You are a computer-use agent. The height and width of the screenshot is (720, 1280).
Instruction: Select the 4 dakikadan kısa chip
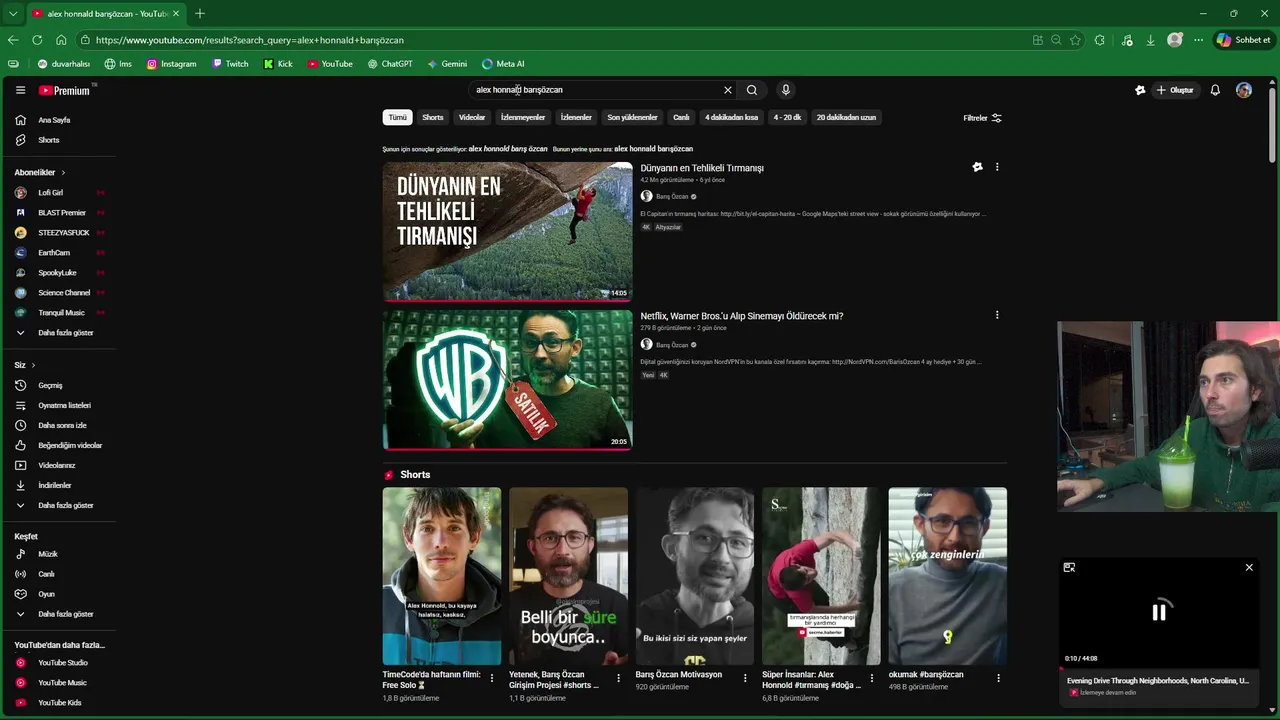pos(731,117)
